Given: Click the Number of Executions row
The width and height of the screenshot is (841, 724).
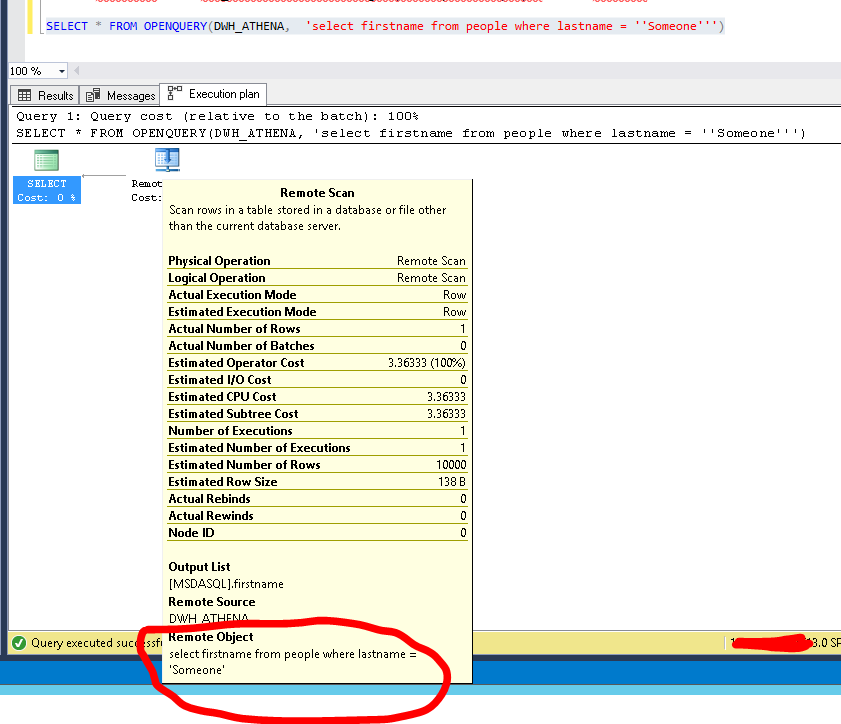Looking at the screenshot, I should [x=317, y=431].
